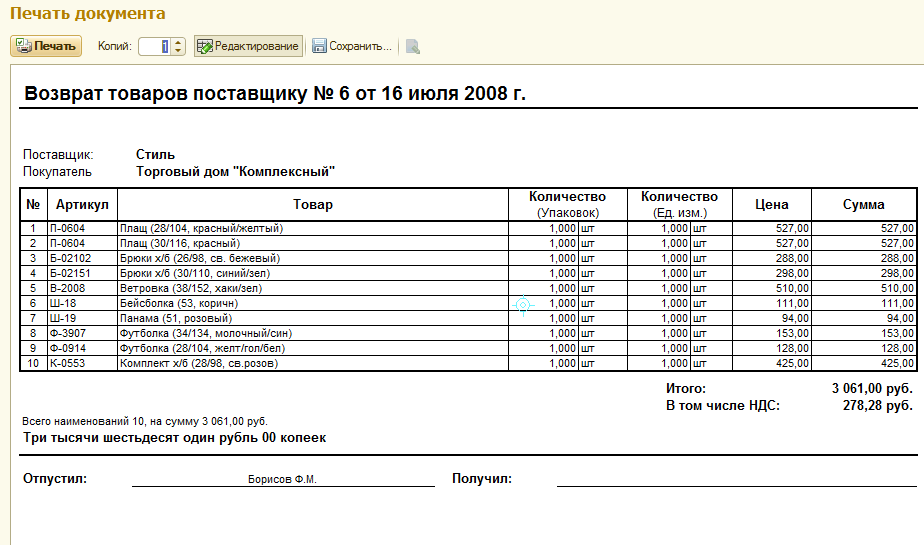The height and width of the screenshot is (545, 924).
Task: Click the Отпустил: label
Action: 55,478
